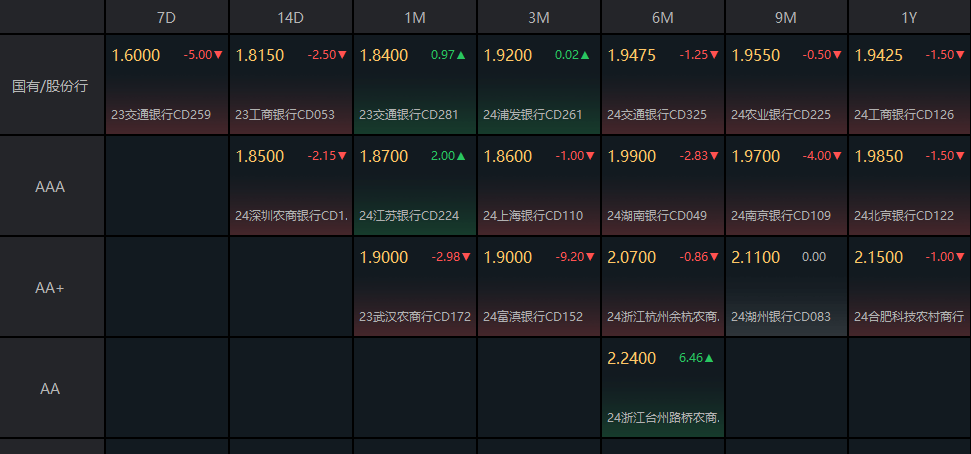
Task: Open the 23交通银行CD259 bond link
Action: tap(161, 115)
